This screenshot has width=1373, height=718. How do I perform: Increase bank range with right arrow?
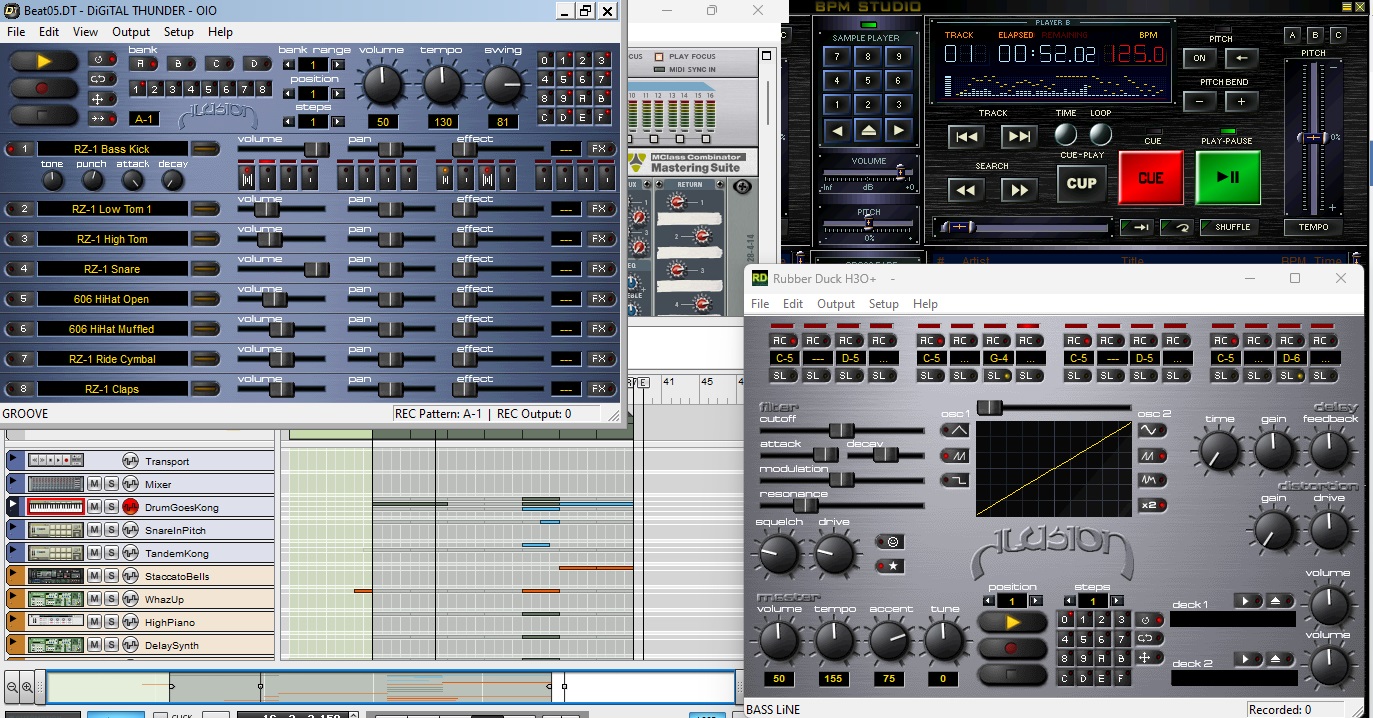click(337, 65)
